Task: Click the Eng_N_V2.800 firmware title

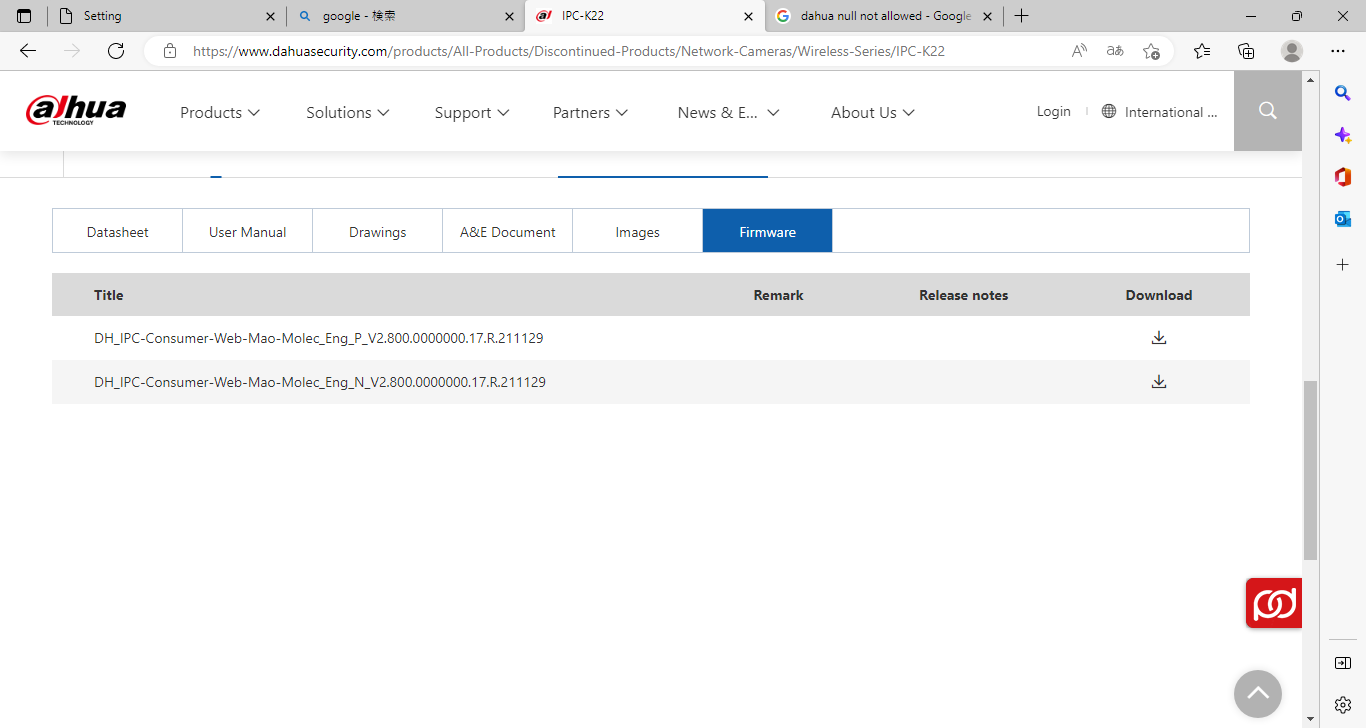Action: click(320, 382)
